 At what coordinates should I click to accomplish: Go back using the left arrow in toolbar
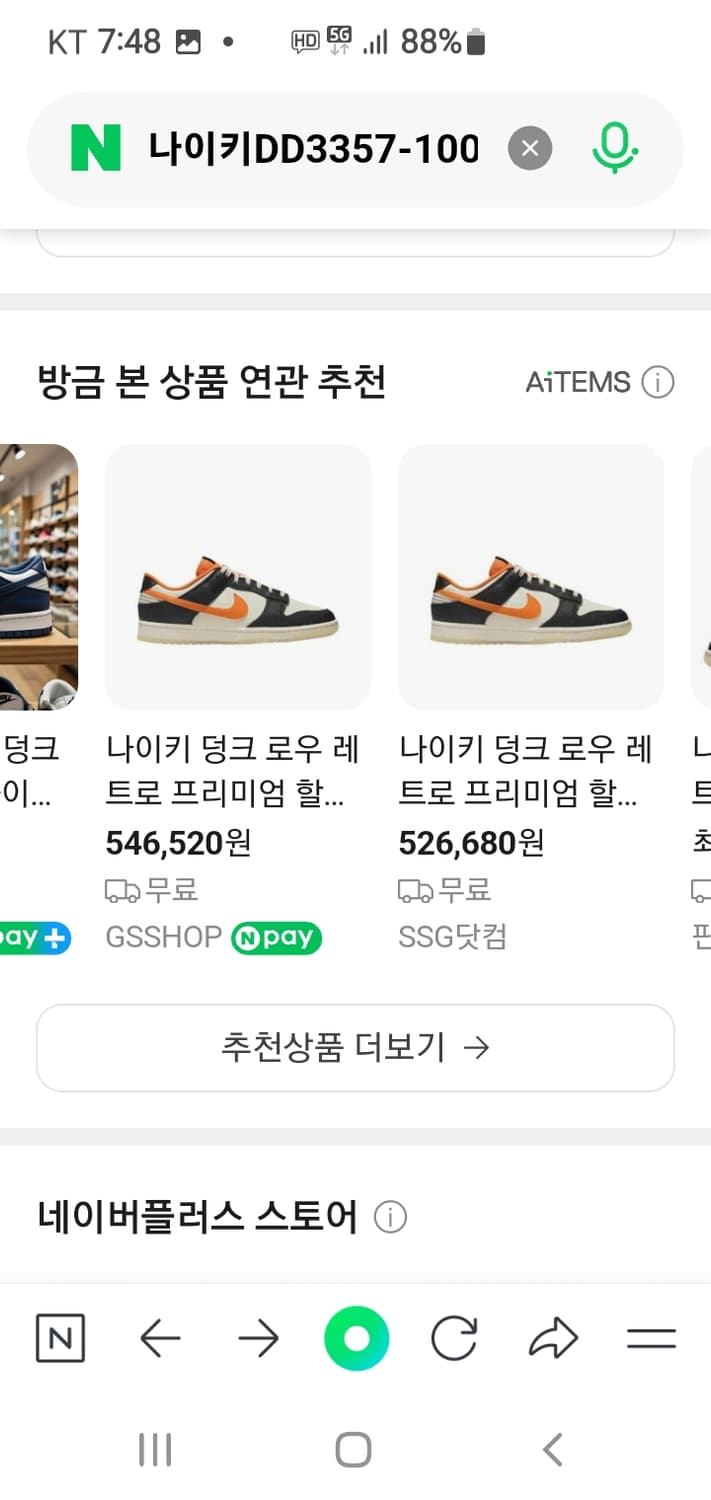(x=159, y=1338)
